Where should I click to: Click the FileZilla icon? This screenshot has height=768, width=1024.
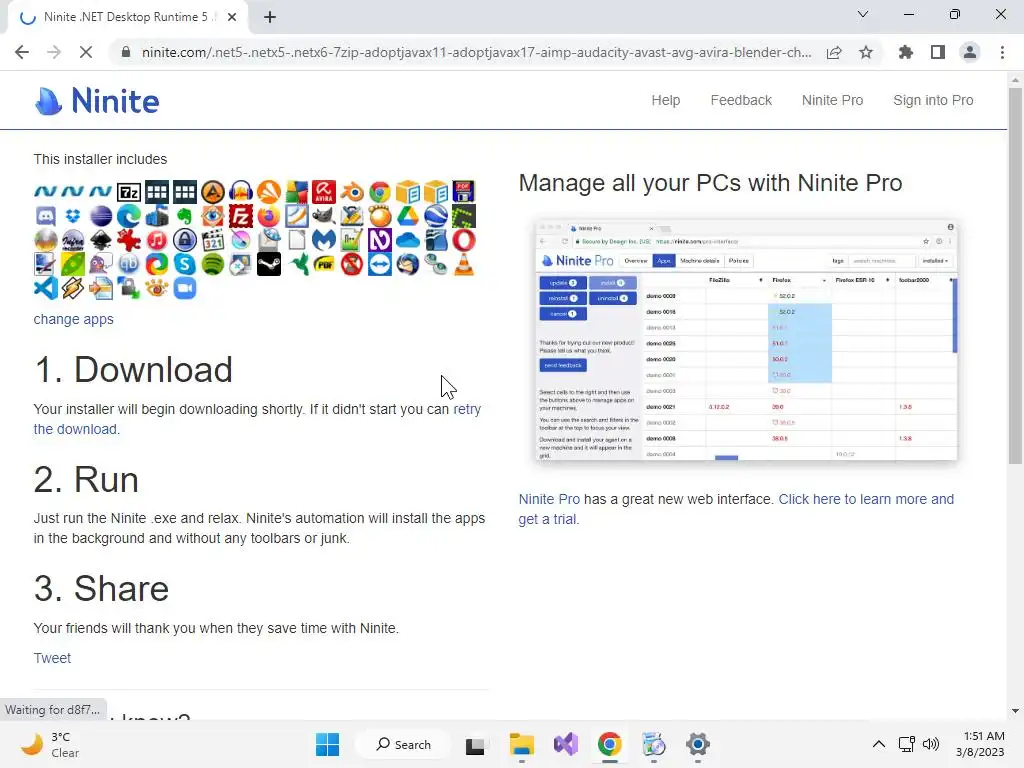[x=240, y=216]
